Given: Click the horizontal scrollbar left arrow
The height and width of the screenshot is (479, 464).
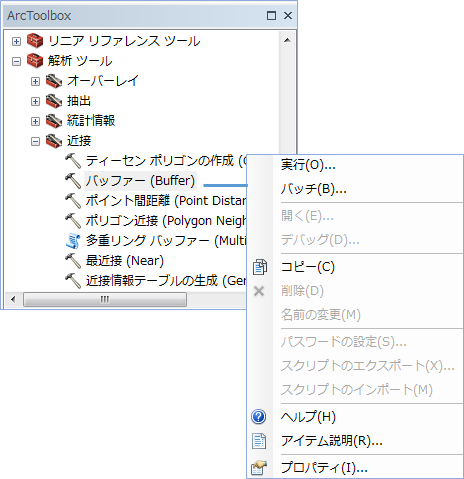Looking at the screenshot, I should 13,299.
